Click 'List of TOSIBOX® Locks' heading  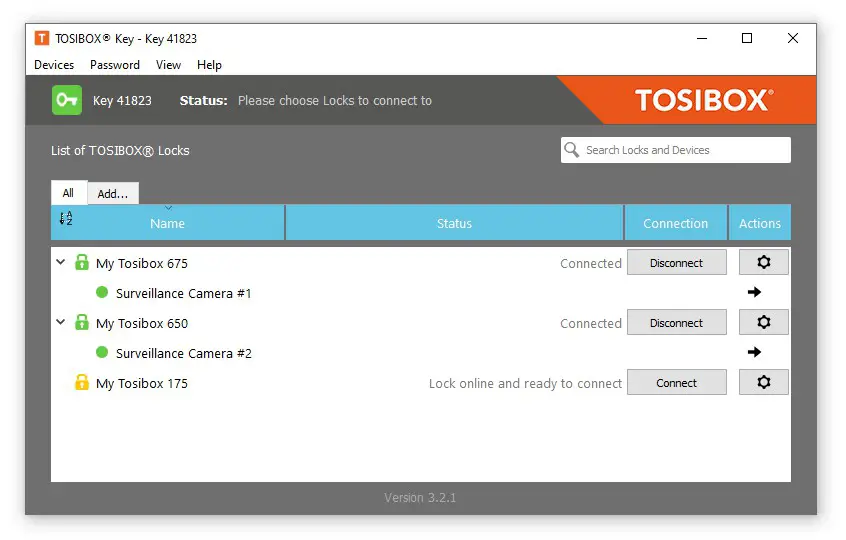click(x=120, y=151)
